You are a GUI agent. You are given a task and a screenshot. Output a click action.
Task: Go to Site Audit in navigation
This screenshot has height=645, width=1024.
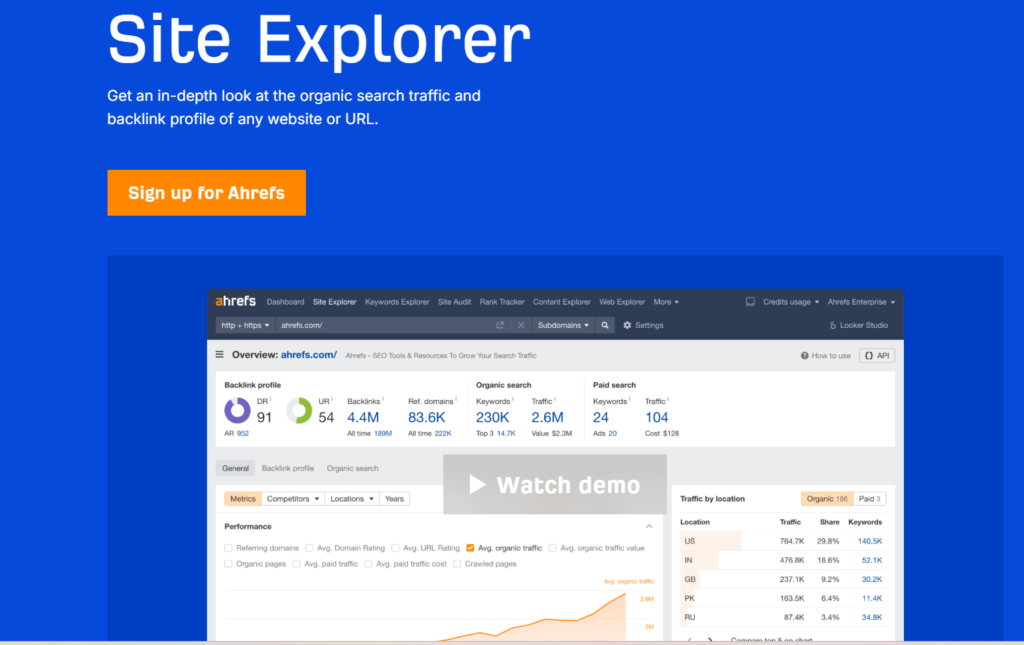[455, 302]
